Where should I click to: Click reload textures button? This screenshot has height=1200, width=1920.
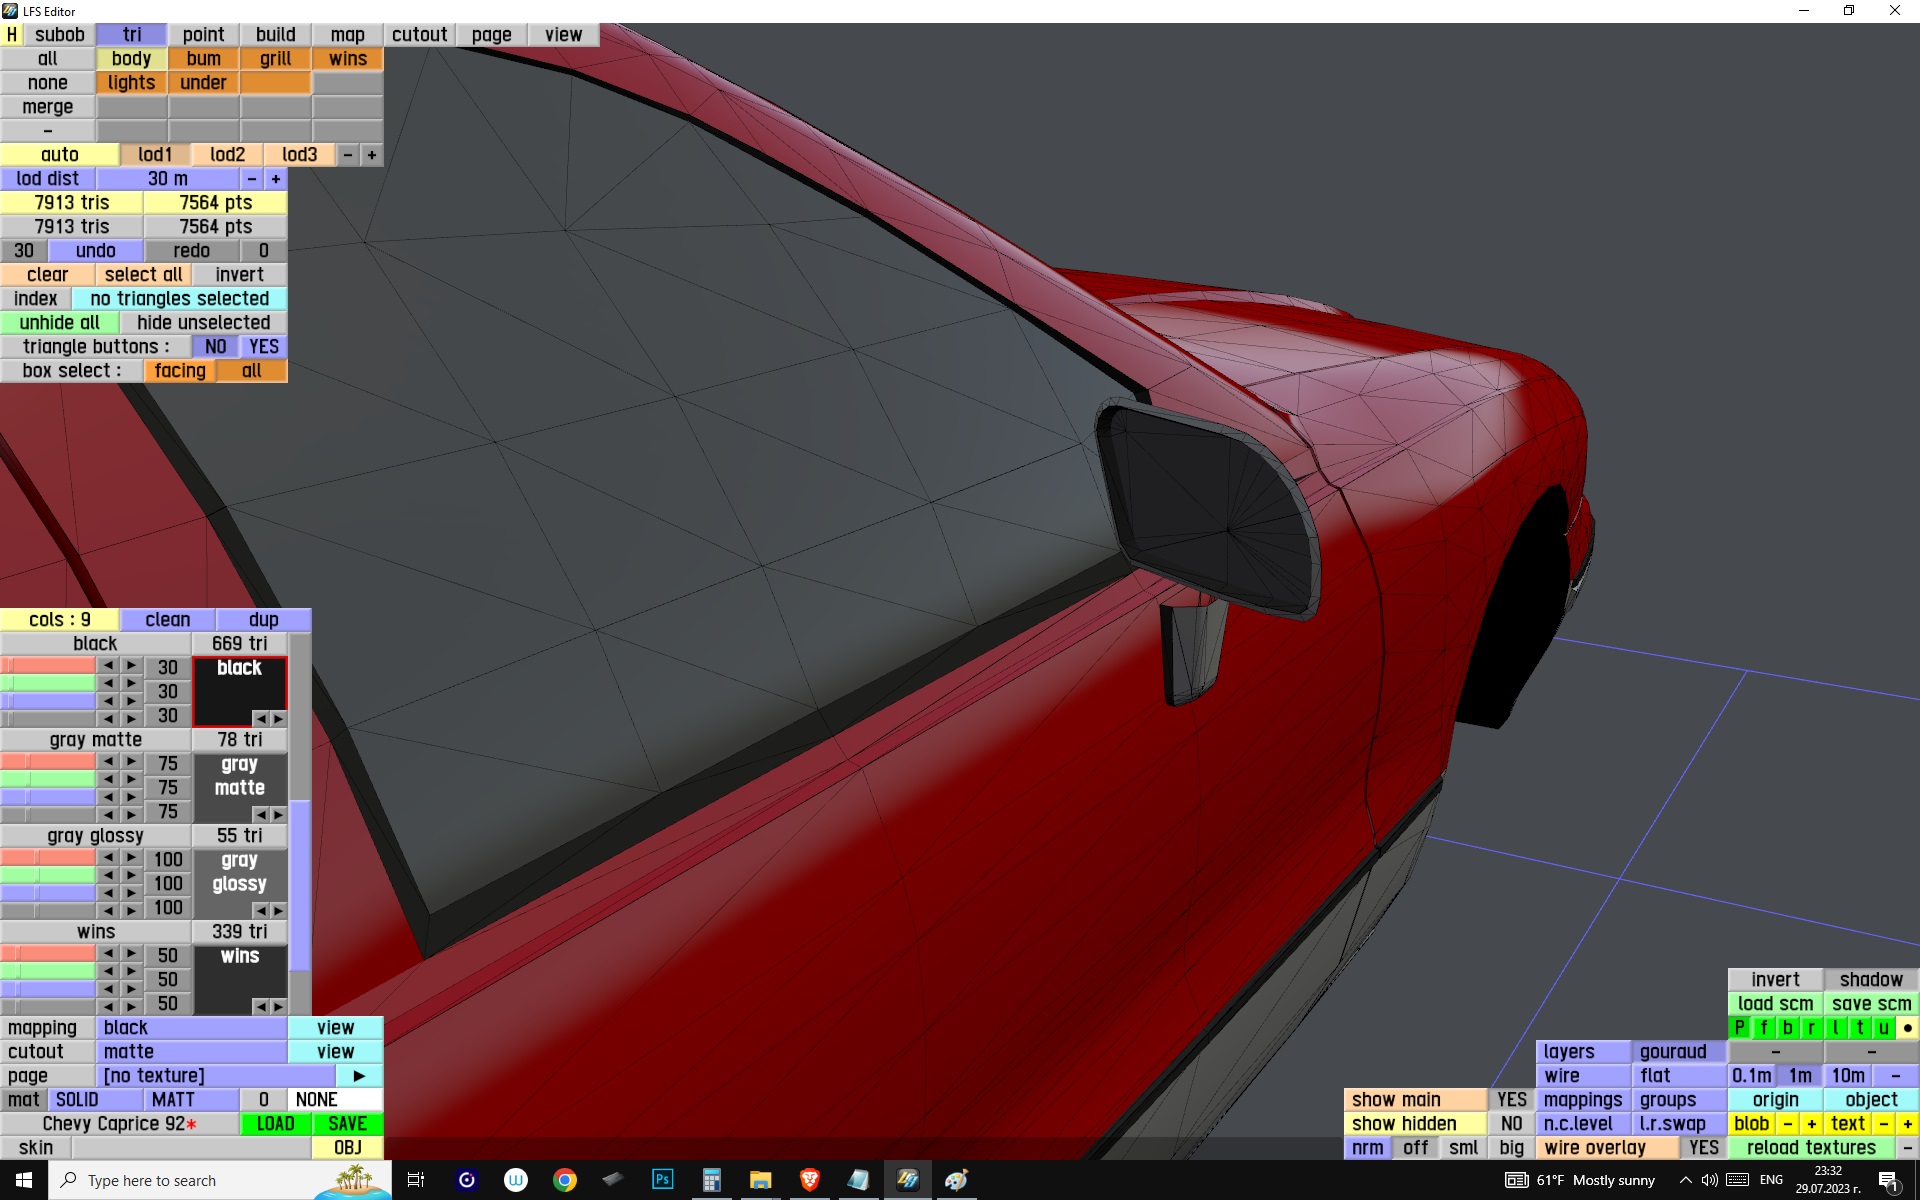(x=1810, y=1148)
